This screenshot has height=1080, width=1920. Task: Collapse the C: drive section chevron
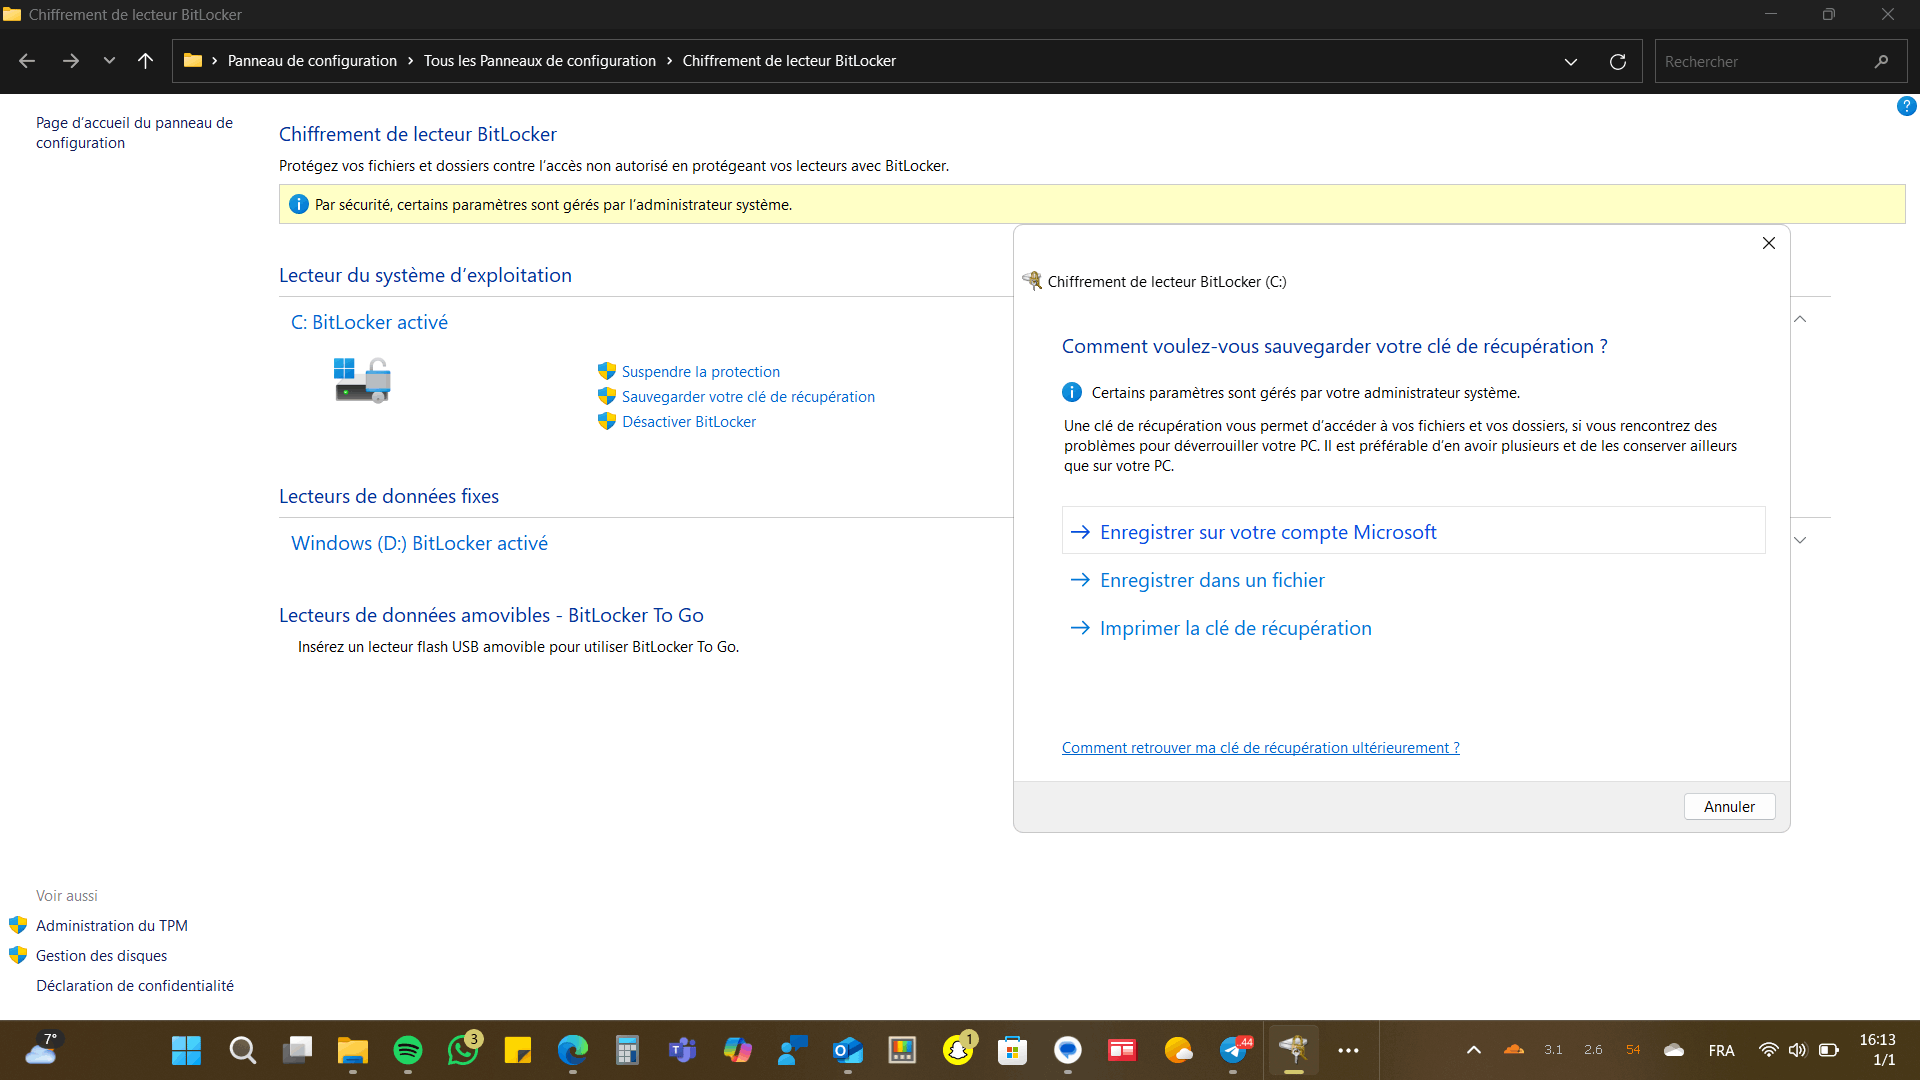click(1800, 319)
